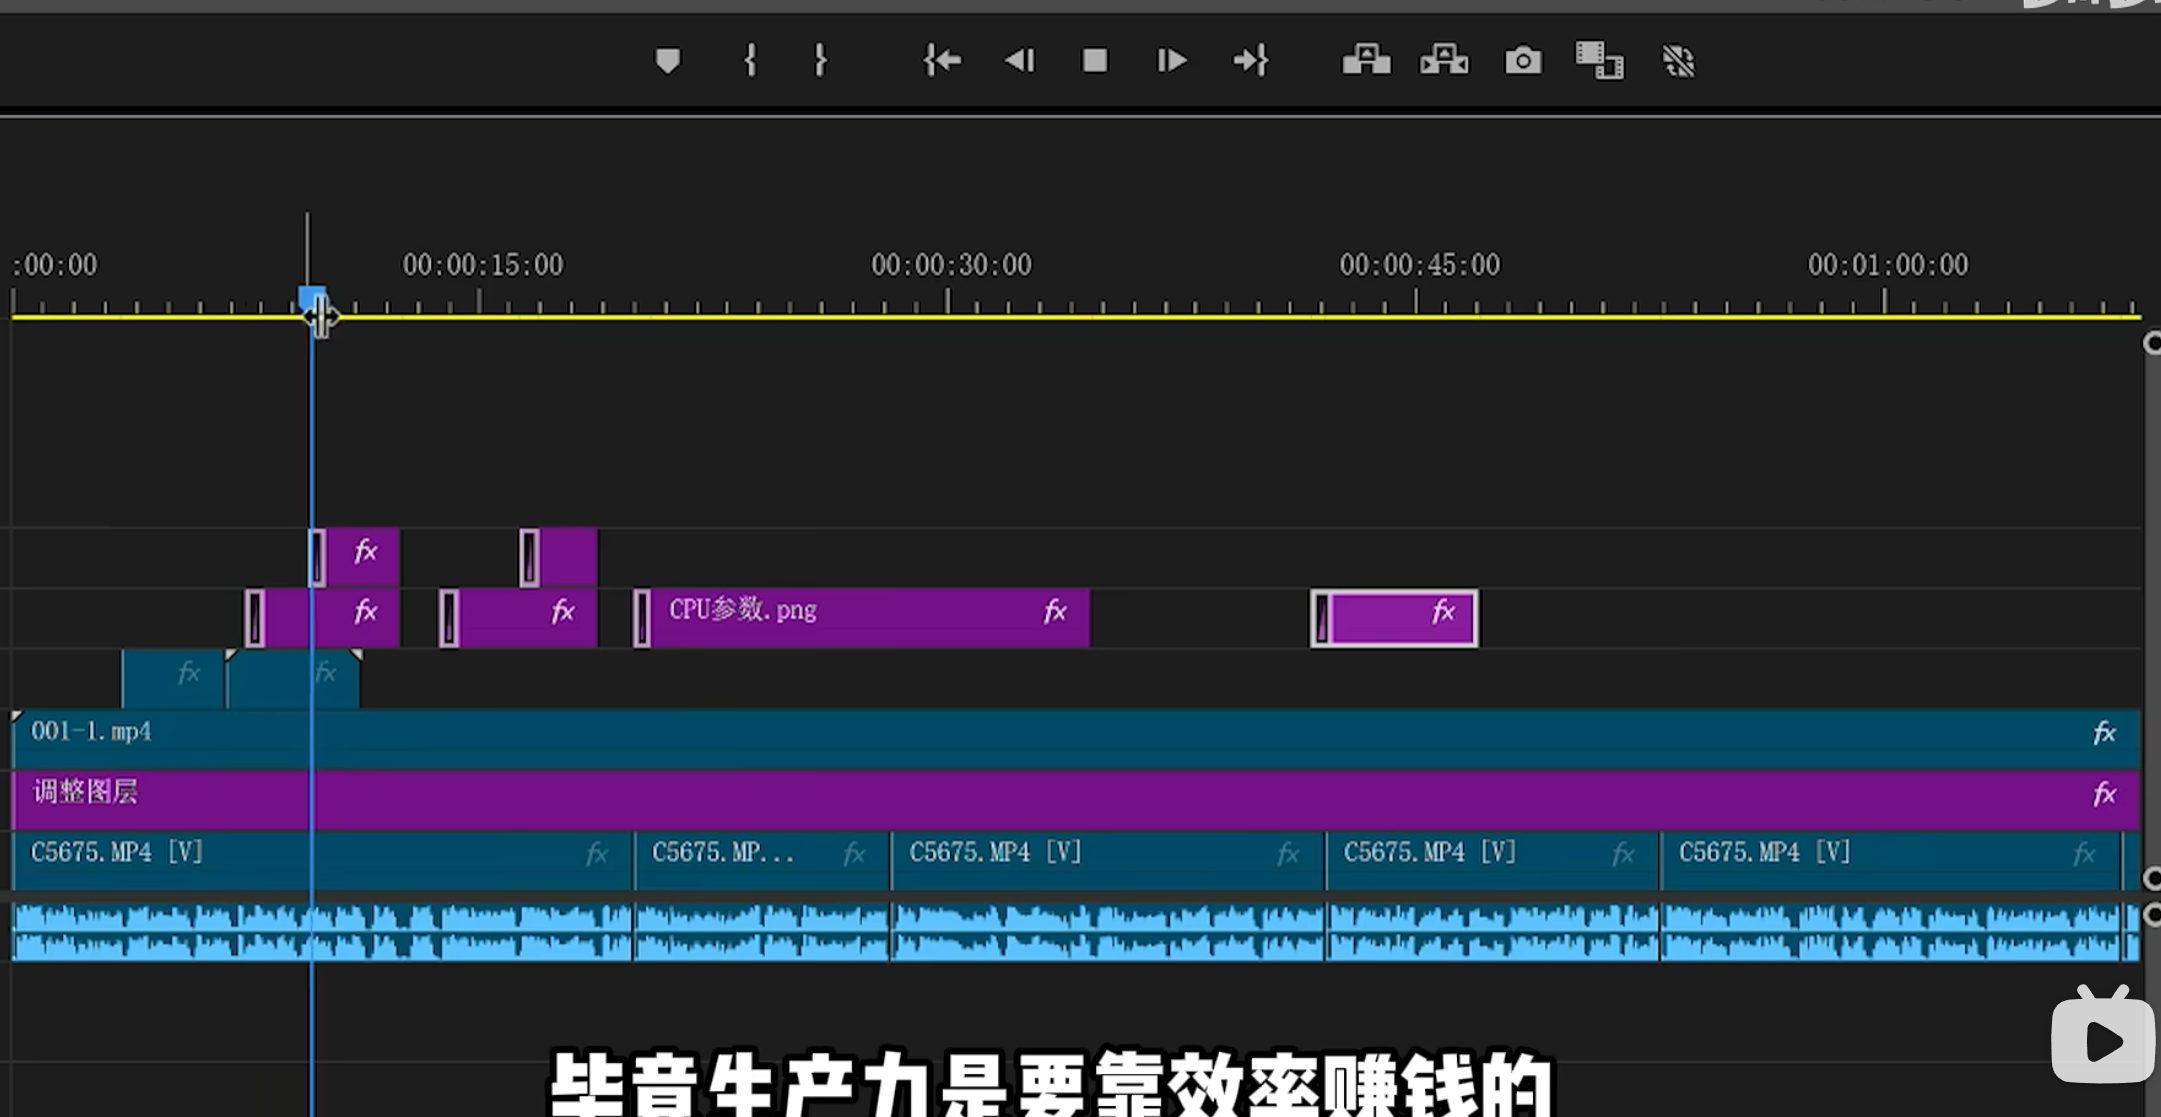Click the blue playhead marker on the ruler
The image size is (2161, 1117).
tap(311, 293)
